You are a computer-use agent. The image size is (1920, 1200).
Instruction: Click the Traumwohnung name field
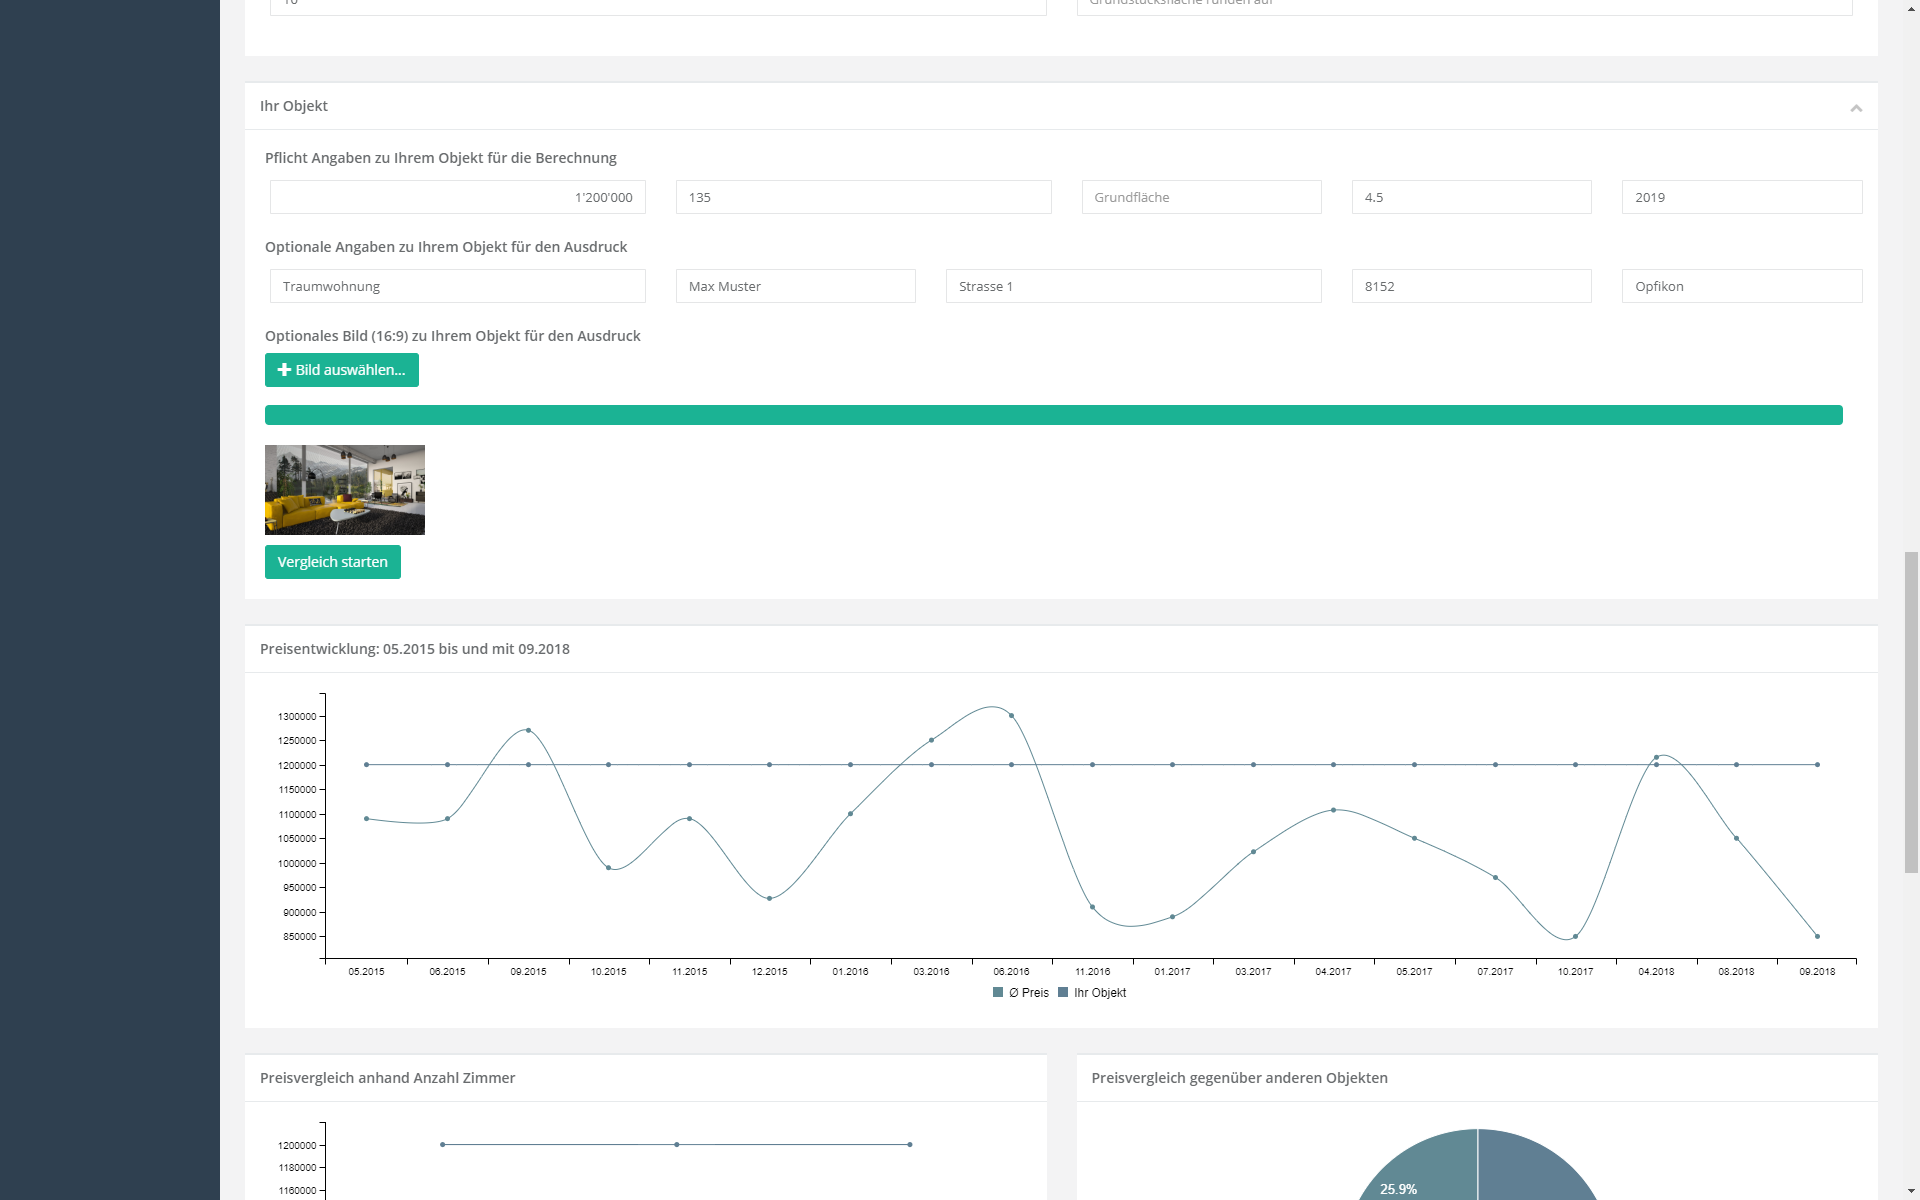pyautogui.click(x=457, y=286)
